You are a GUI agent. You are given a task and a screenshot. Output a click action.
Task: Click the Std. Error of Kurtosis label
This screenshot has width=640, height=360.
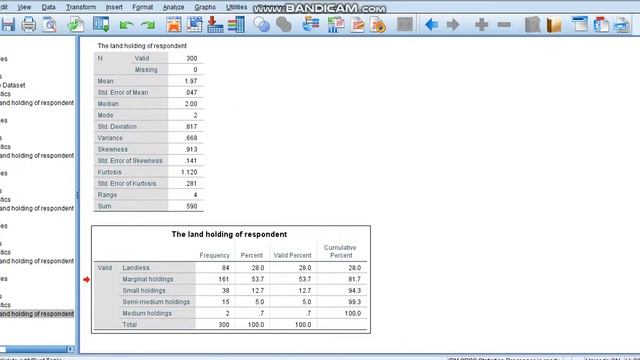[x=127, y=184]
